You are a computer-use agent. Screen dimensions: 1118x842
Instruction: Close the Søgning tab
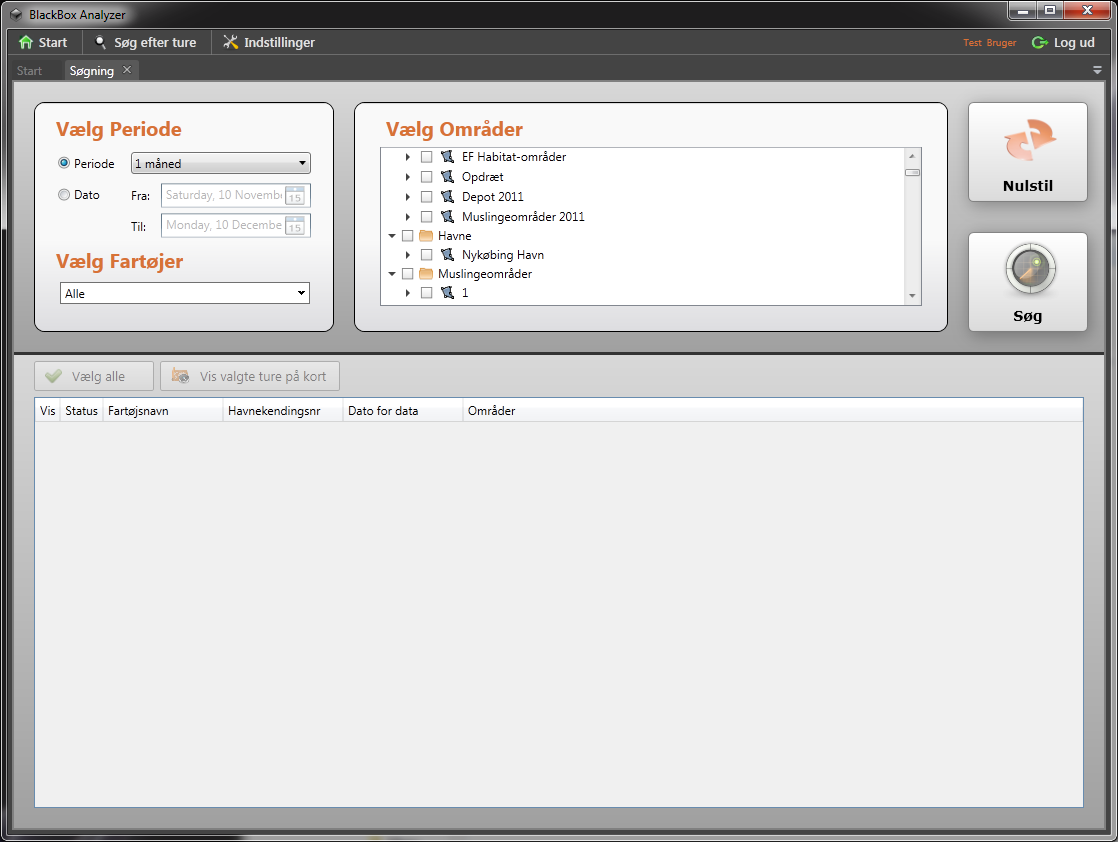point(127,70)
